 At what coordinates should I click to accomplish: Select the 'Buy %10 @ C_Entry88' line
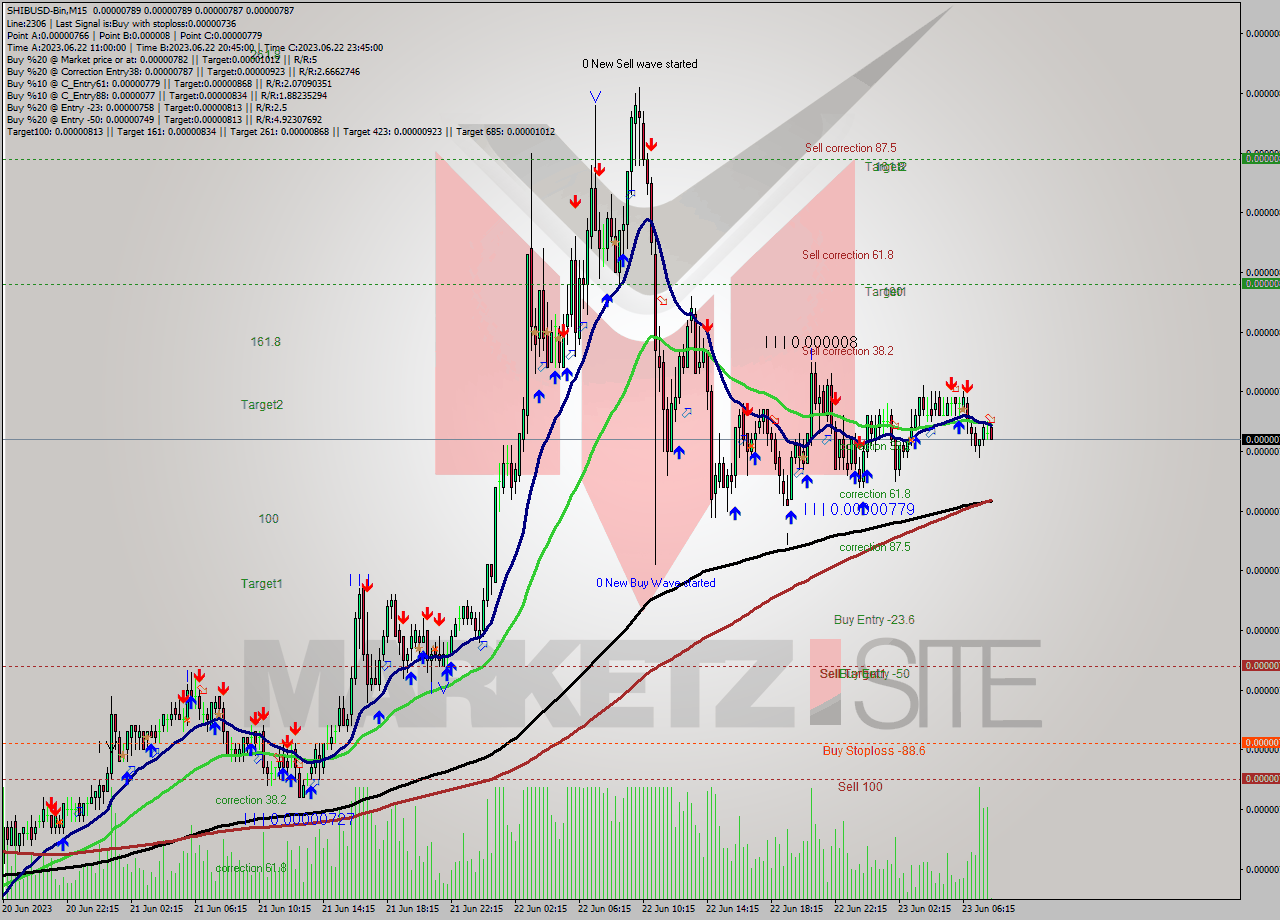(166, 95)
